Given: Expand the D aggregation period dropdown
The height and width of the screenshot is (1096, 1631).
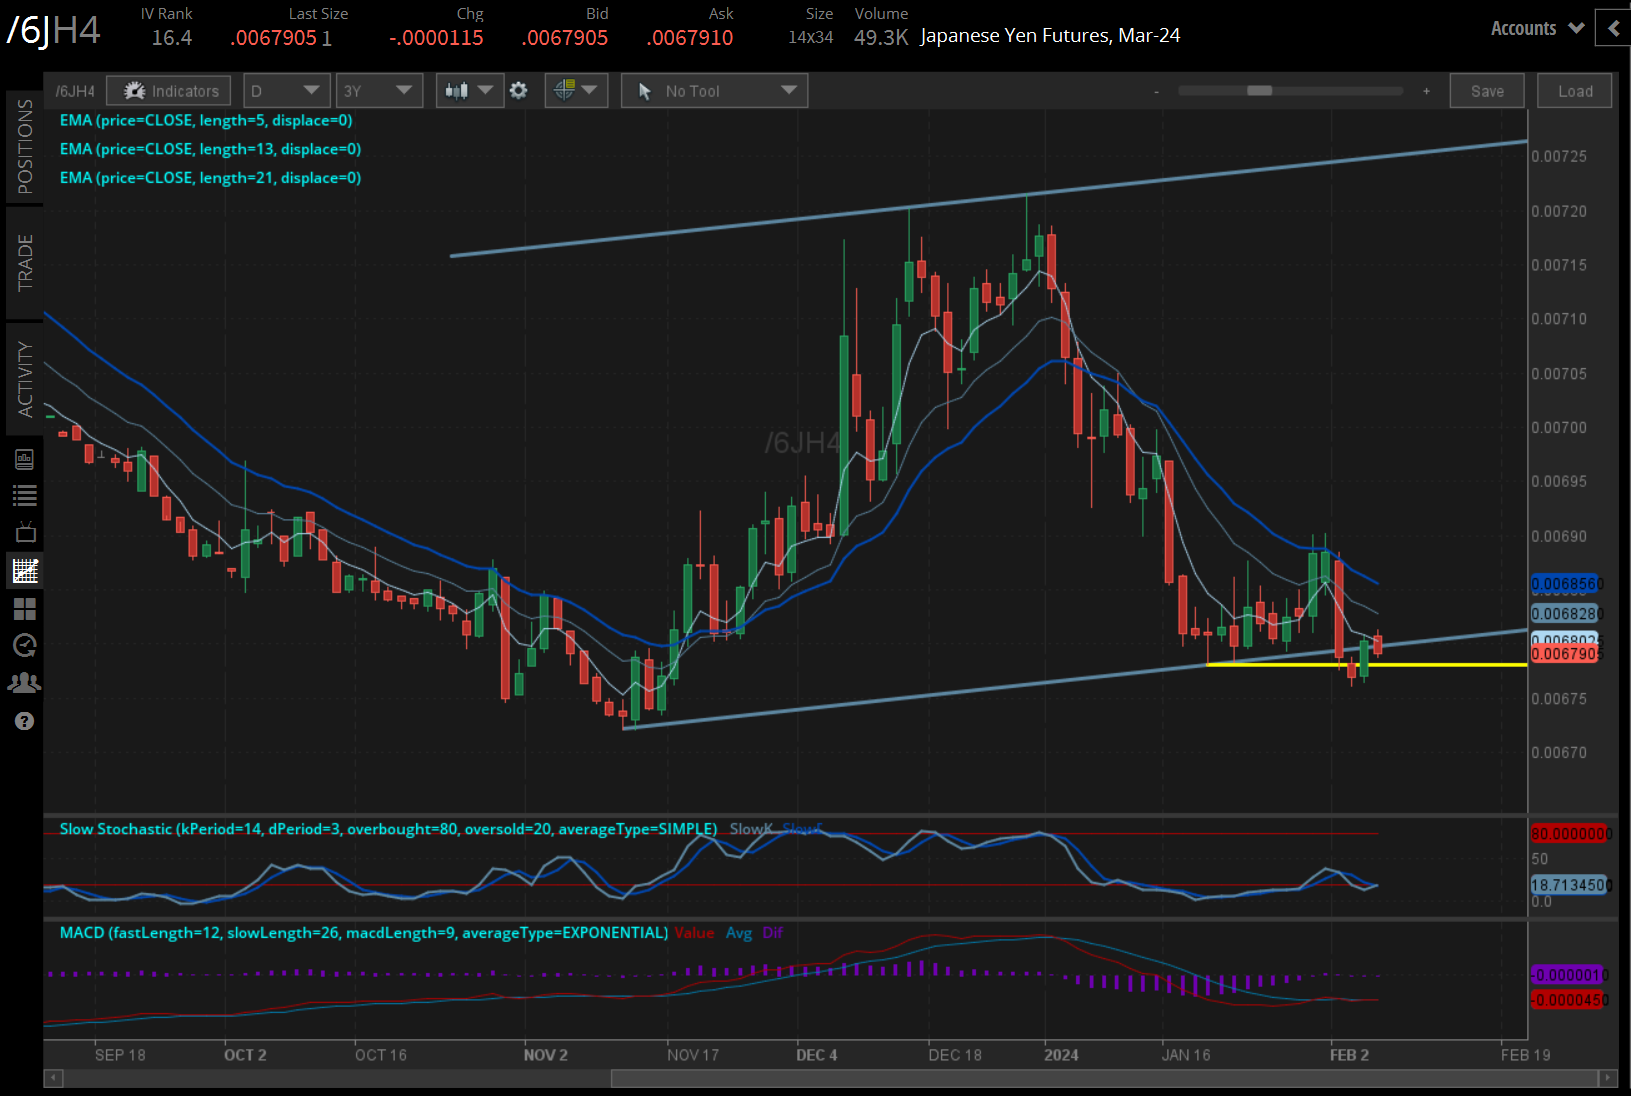Looking at the screenshot, I should (x=286, y=91).
